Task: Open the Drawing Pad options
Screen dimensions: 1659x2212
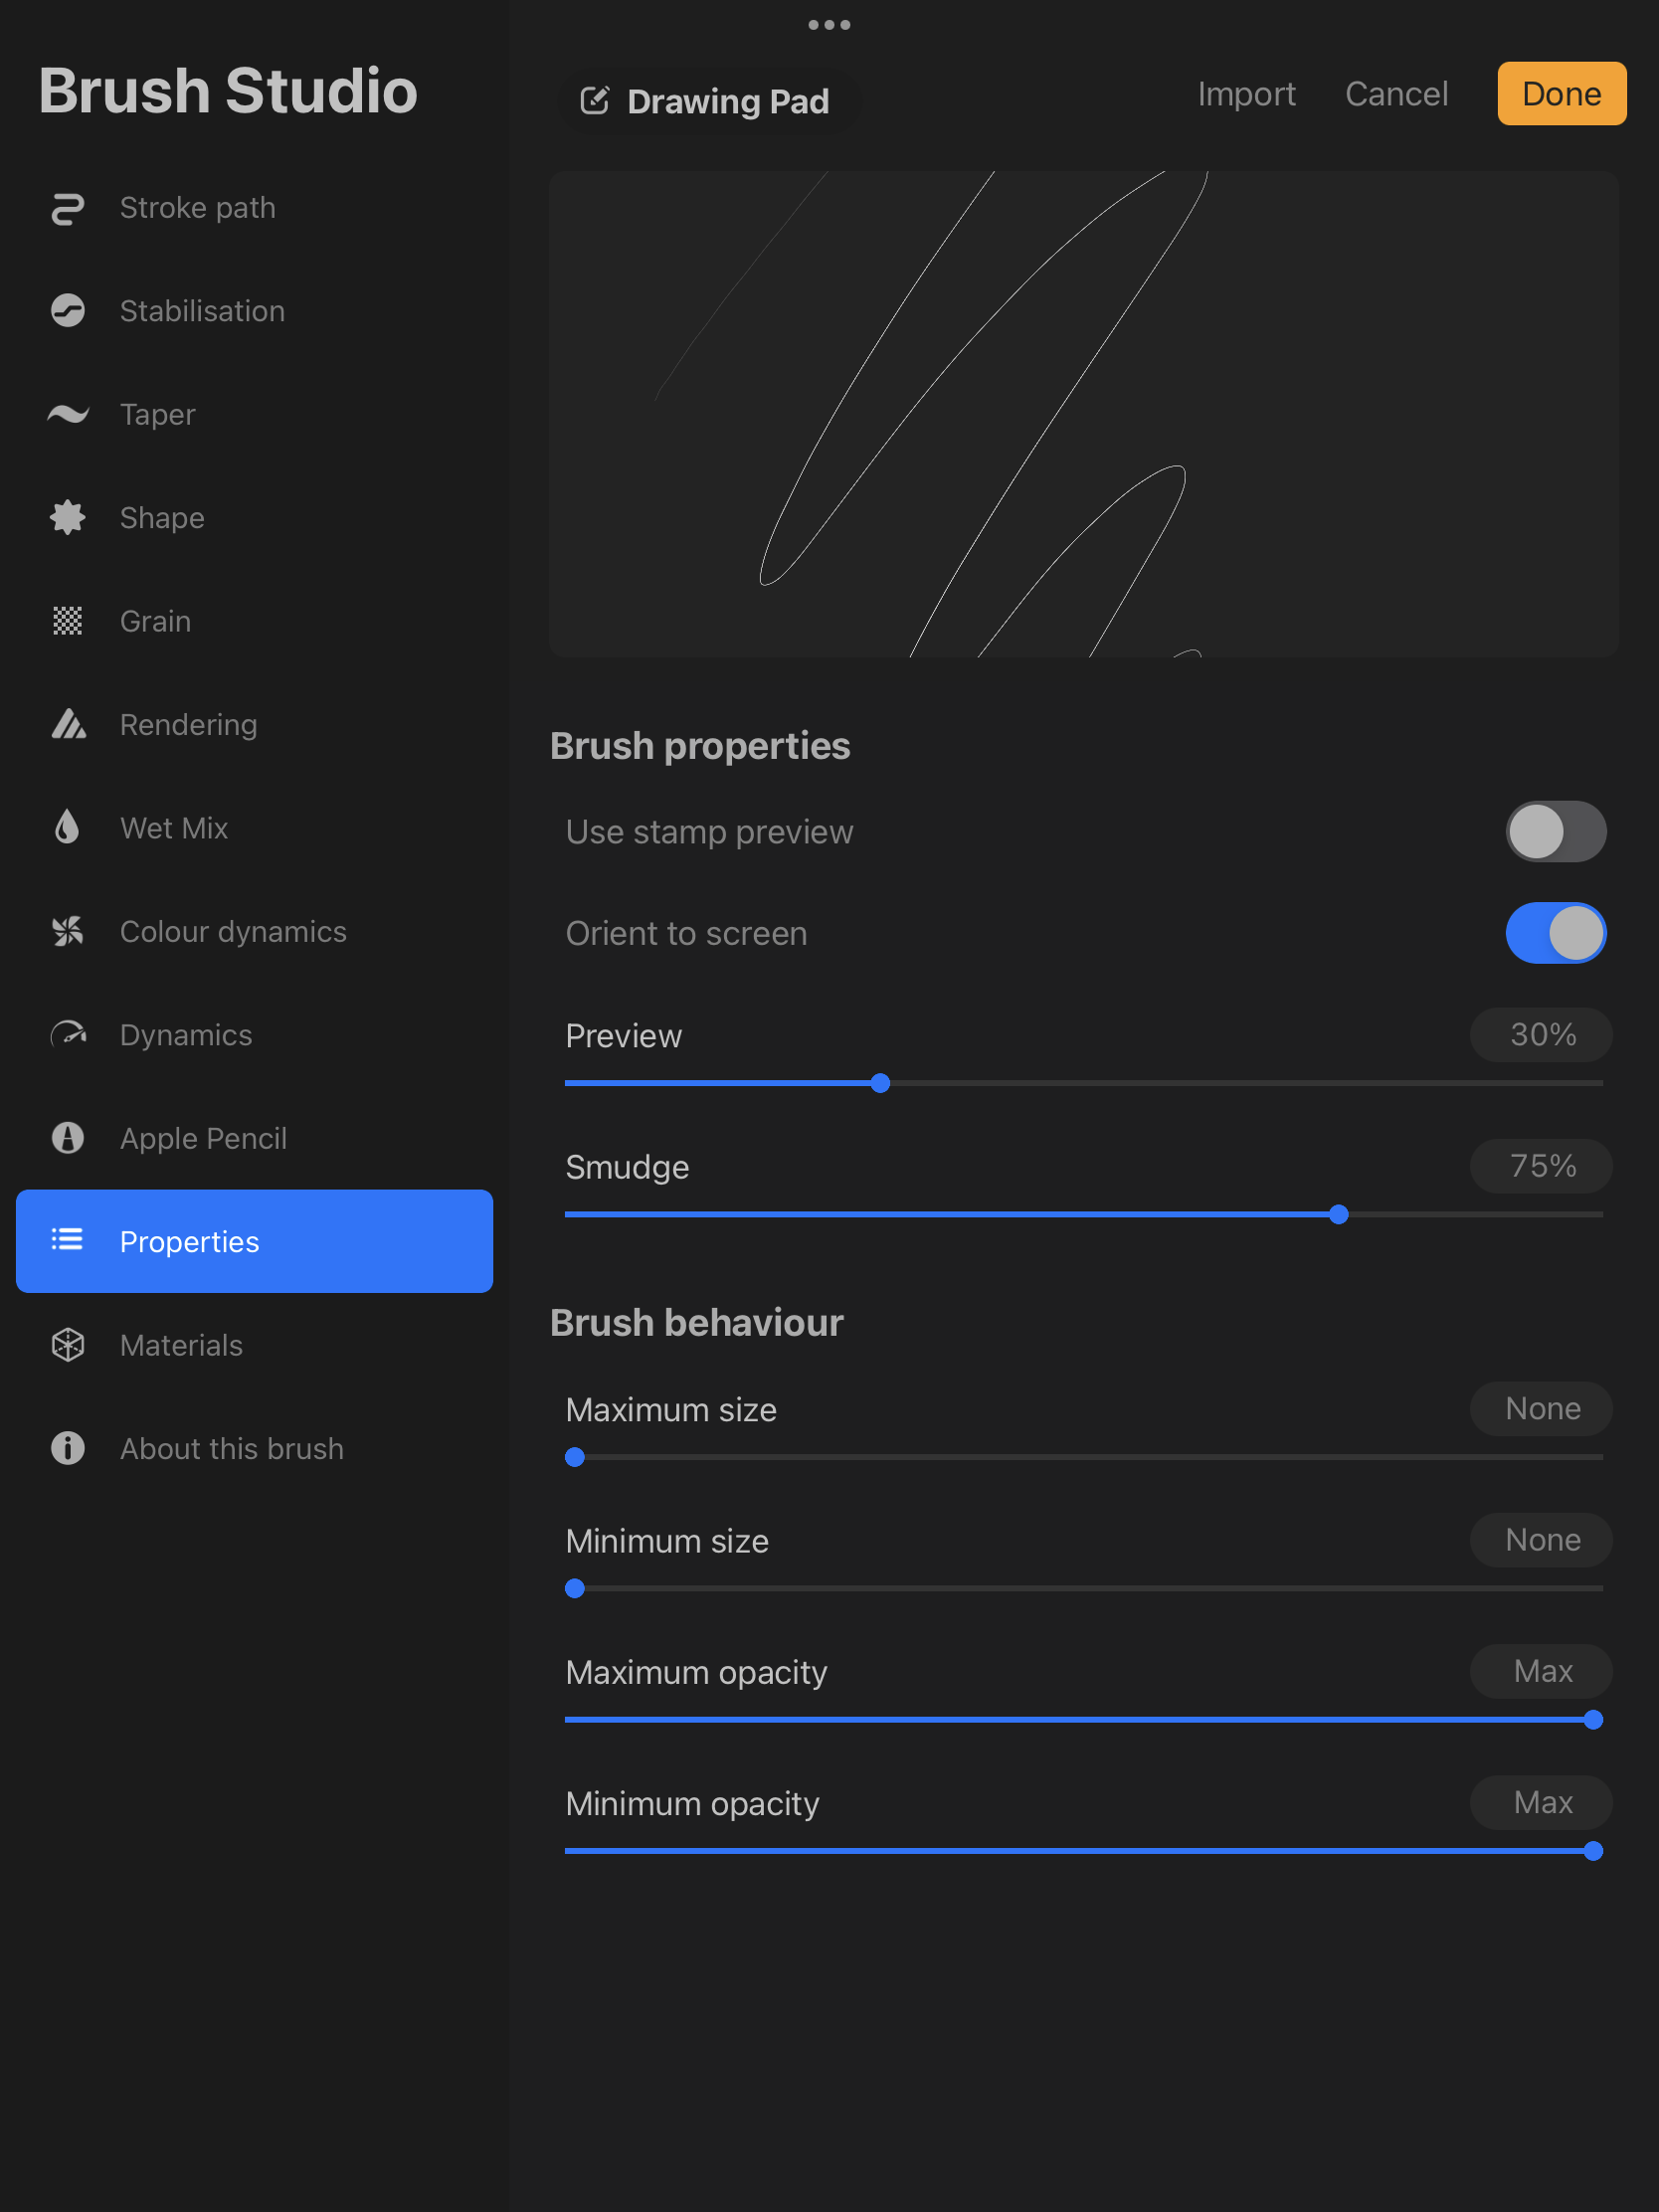Action: coord(708,101)
